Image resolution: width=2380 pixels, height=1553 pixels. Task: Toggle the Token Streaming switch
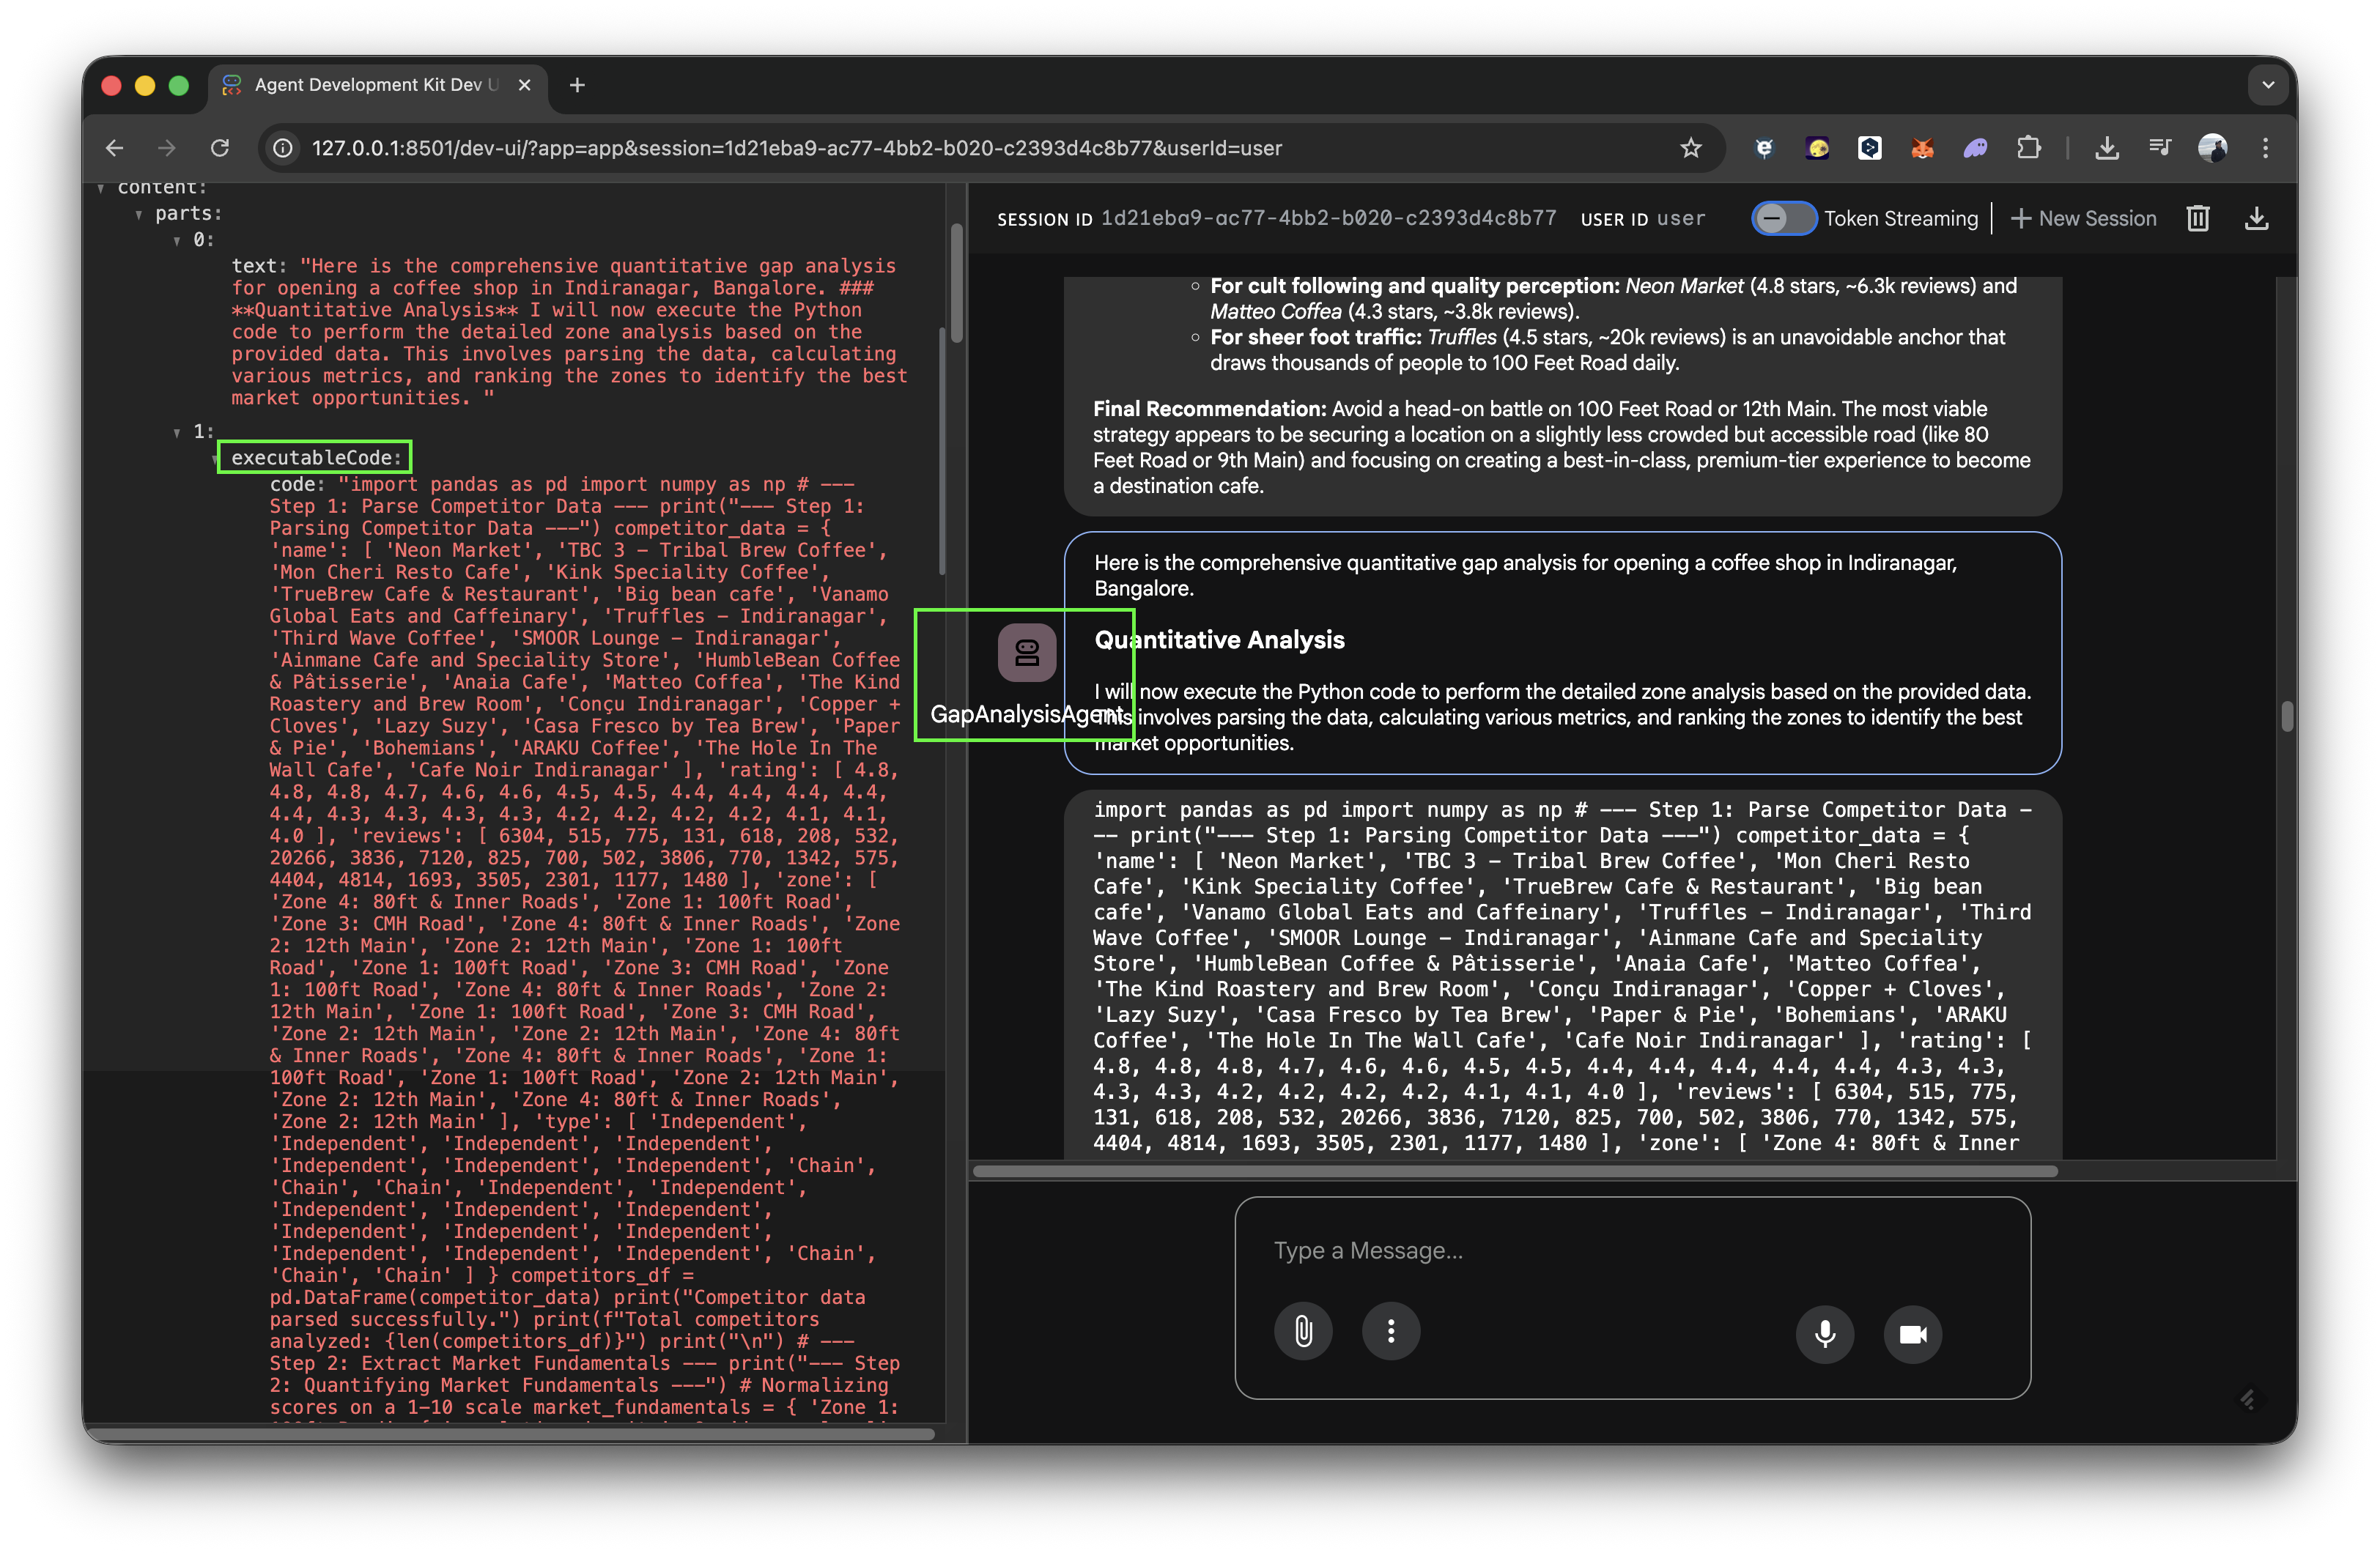(x=1783, y=218)
